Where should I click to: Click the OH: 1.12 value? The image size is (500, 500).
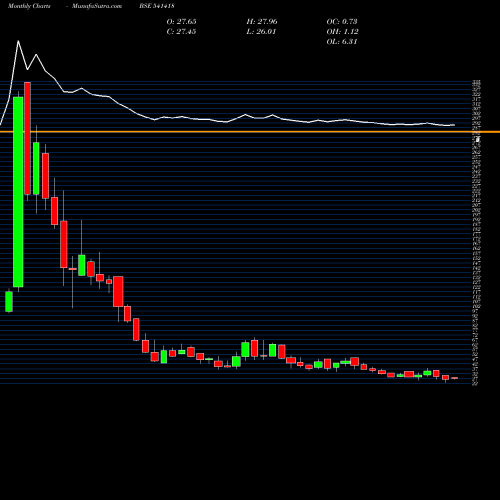[342, 31]
